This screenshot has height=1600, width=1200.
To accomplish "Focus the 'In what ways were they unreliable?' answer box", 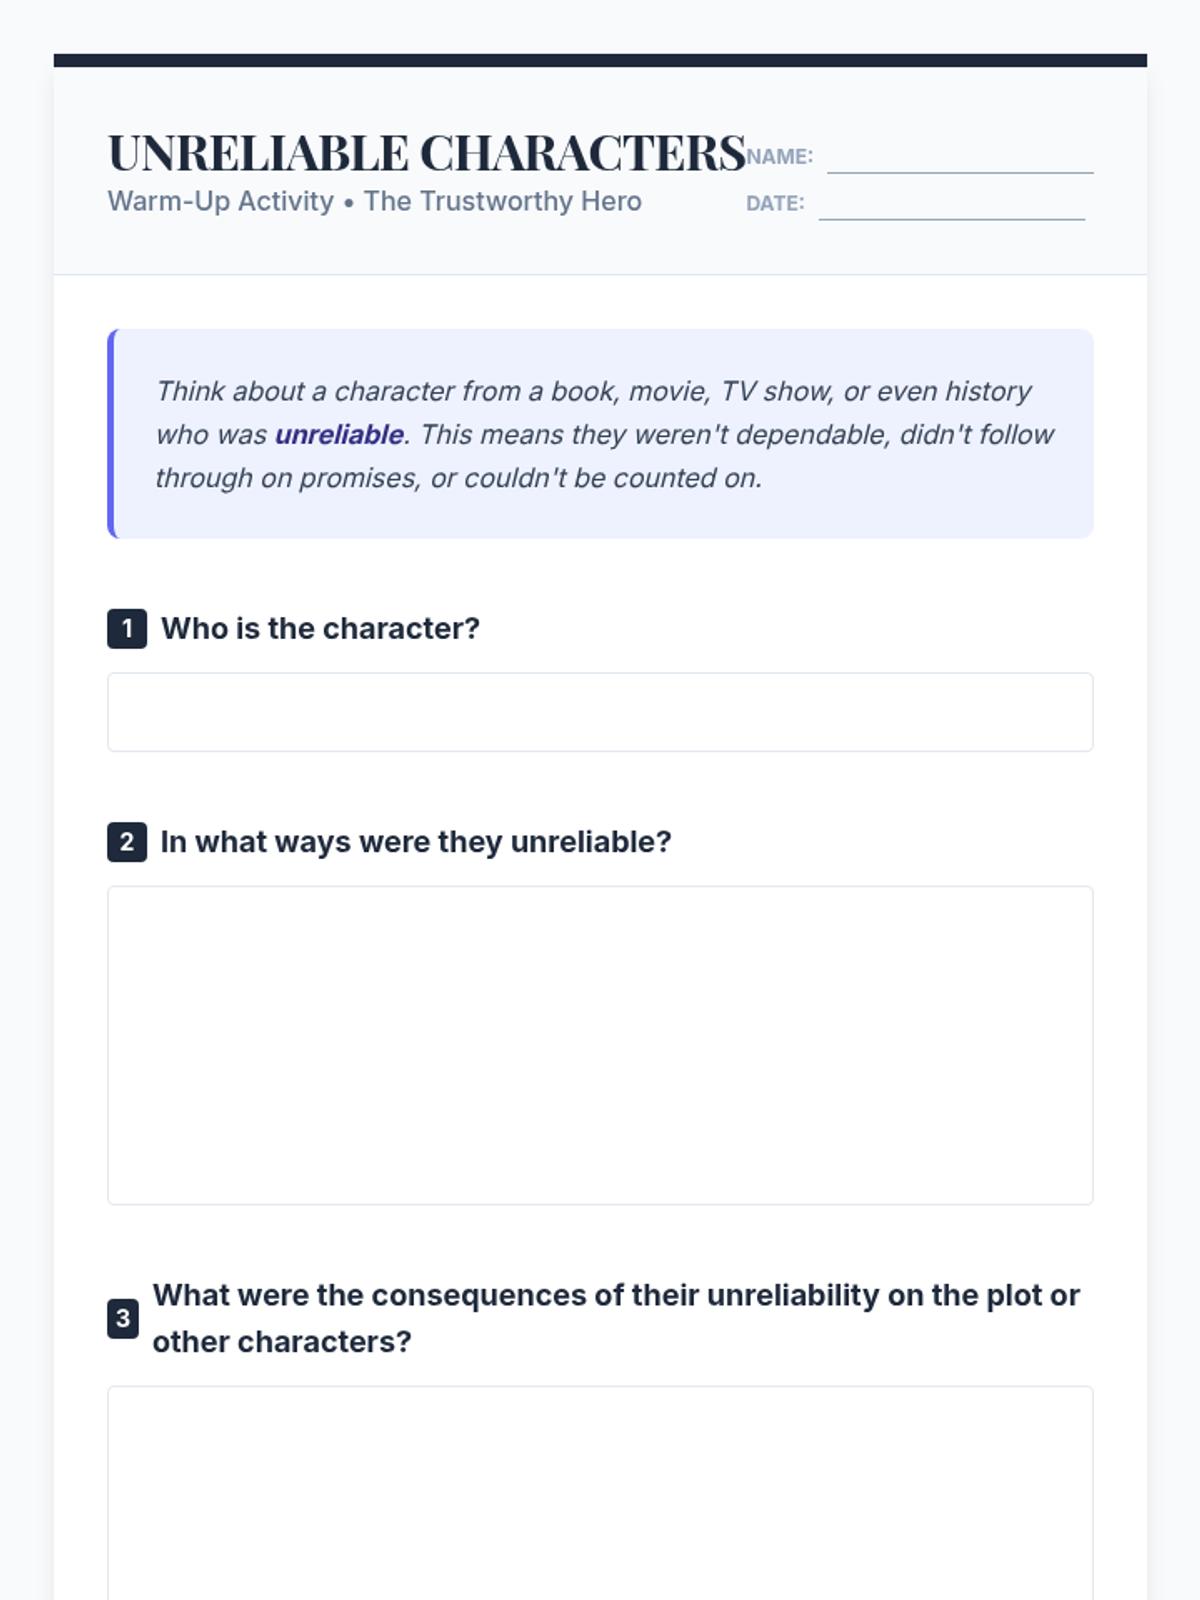I will 600,1045.
